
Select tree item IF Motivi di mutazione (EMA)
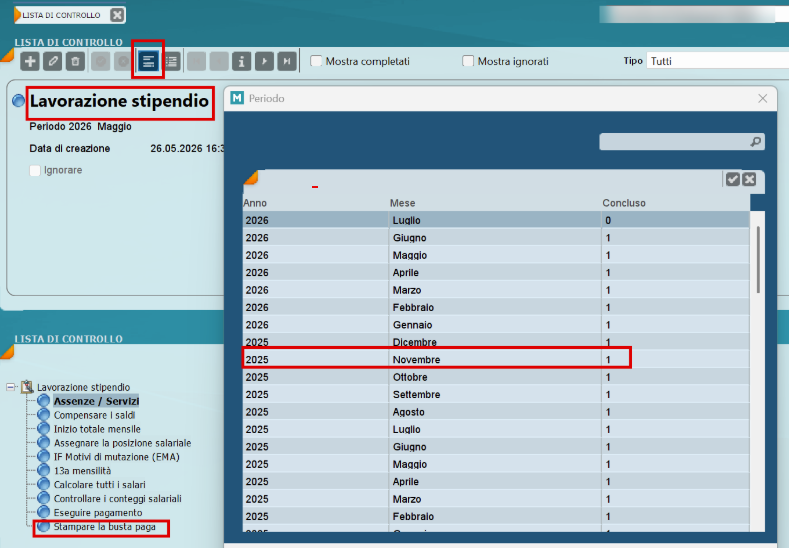(x=117, y=457)
